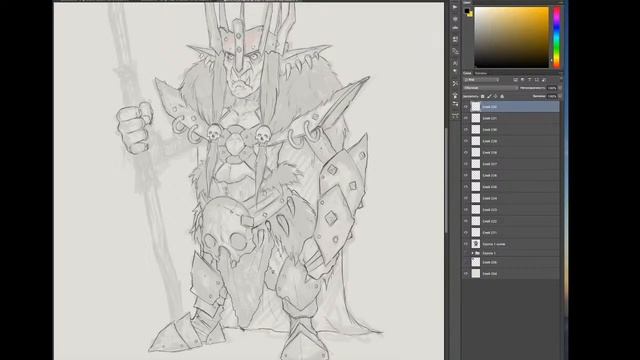Filter layers by adjustment layers icon
This screenshot has height=360, width=640.
click(522, 80)
